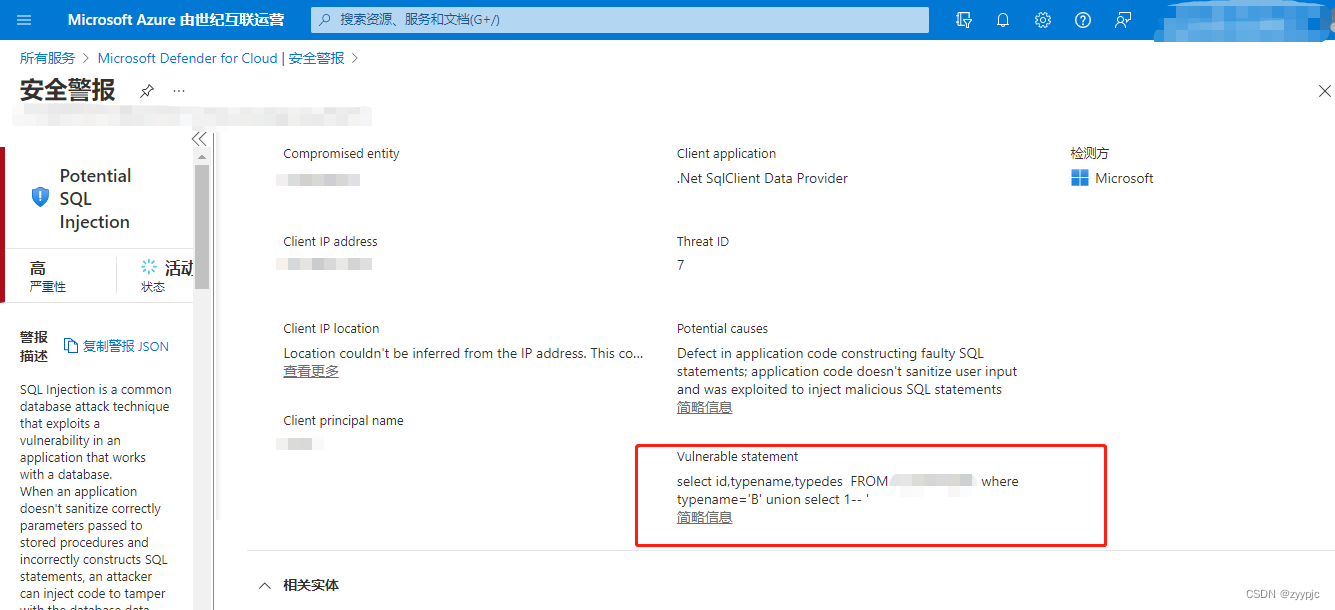Open Microsoft Defender for Cloud breadcrumb link
This screenshot has height=610, width=1335.
221,58
